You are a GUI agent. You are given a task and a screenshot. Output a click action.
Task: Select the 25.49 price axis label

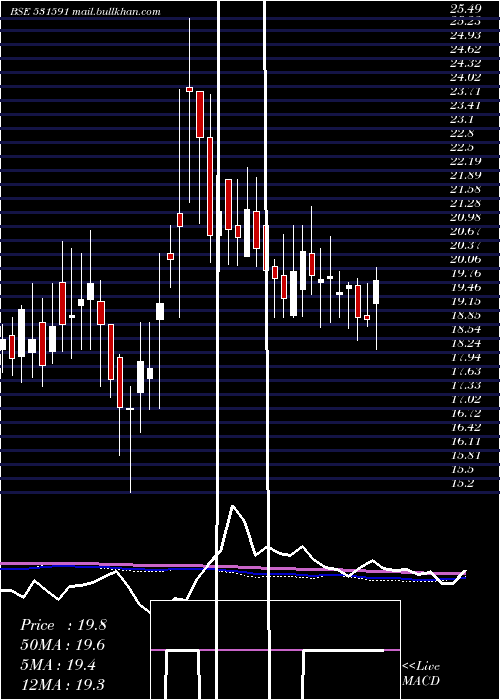466,8
